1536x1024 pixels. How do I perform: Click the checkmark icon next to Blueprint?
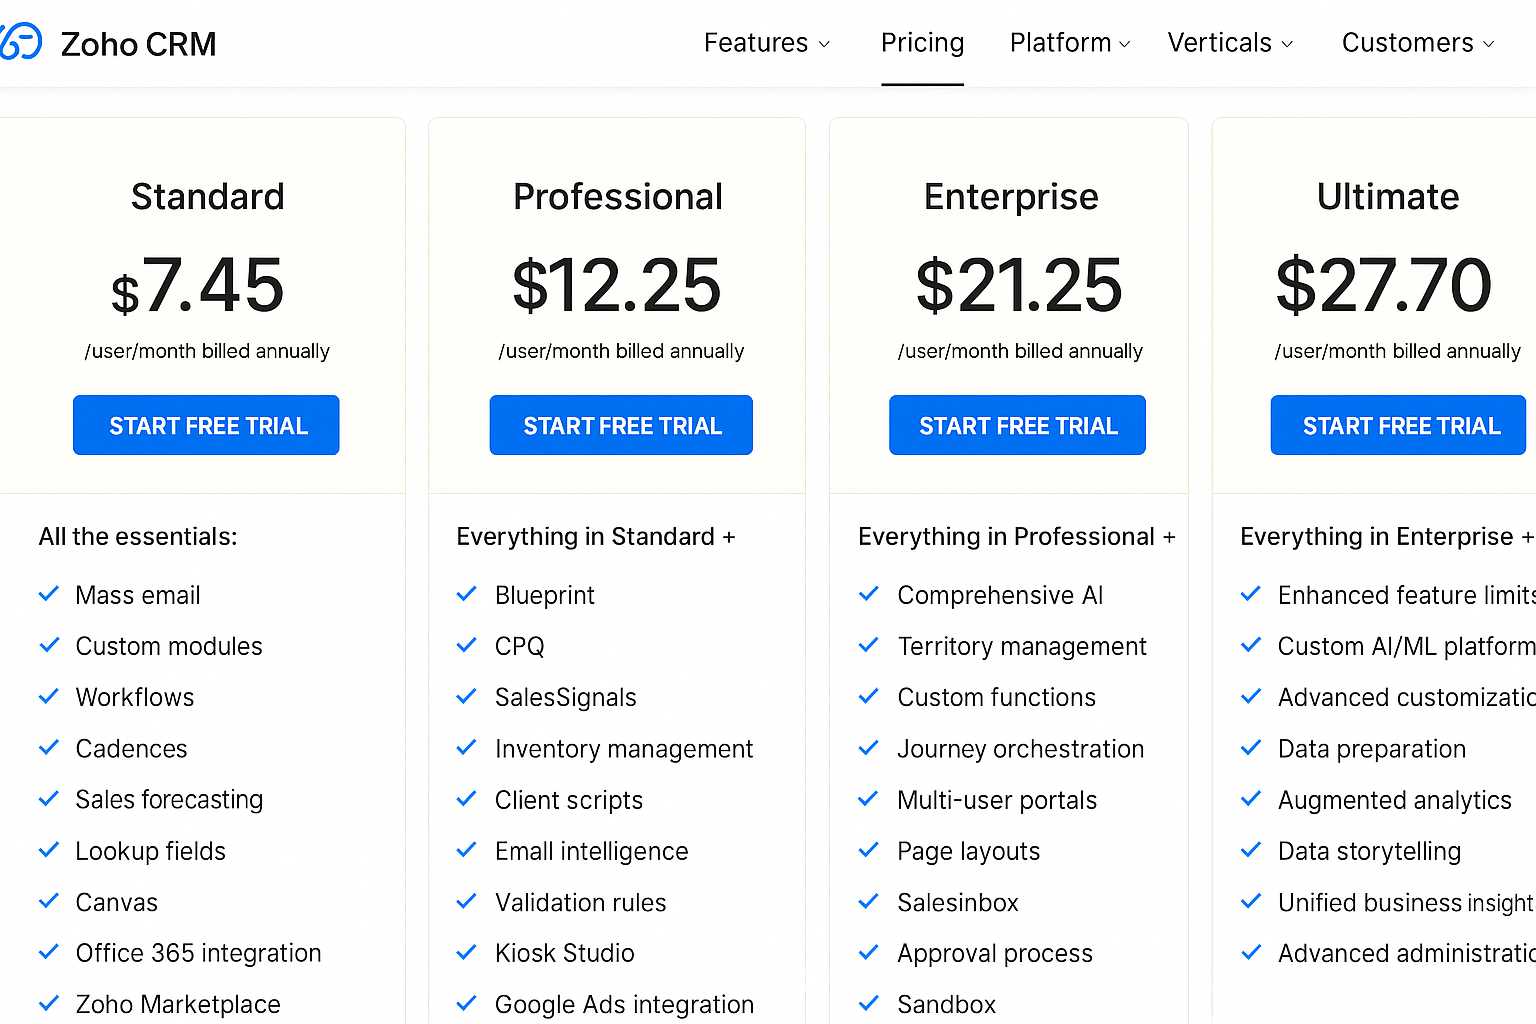coord(466,594)
